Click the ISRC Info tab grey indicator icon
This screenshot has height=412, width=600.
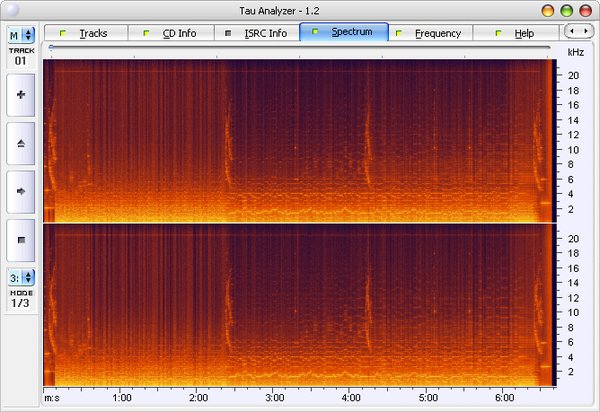pos(228,33)
